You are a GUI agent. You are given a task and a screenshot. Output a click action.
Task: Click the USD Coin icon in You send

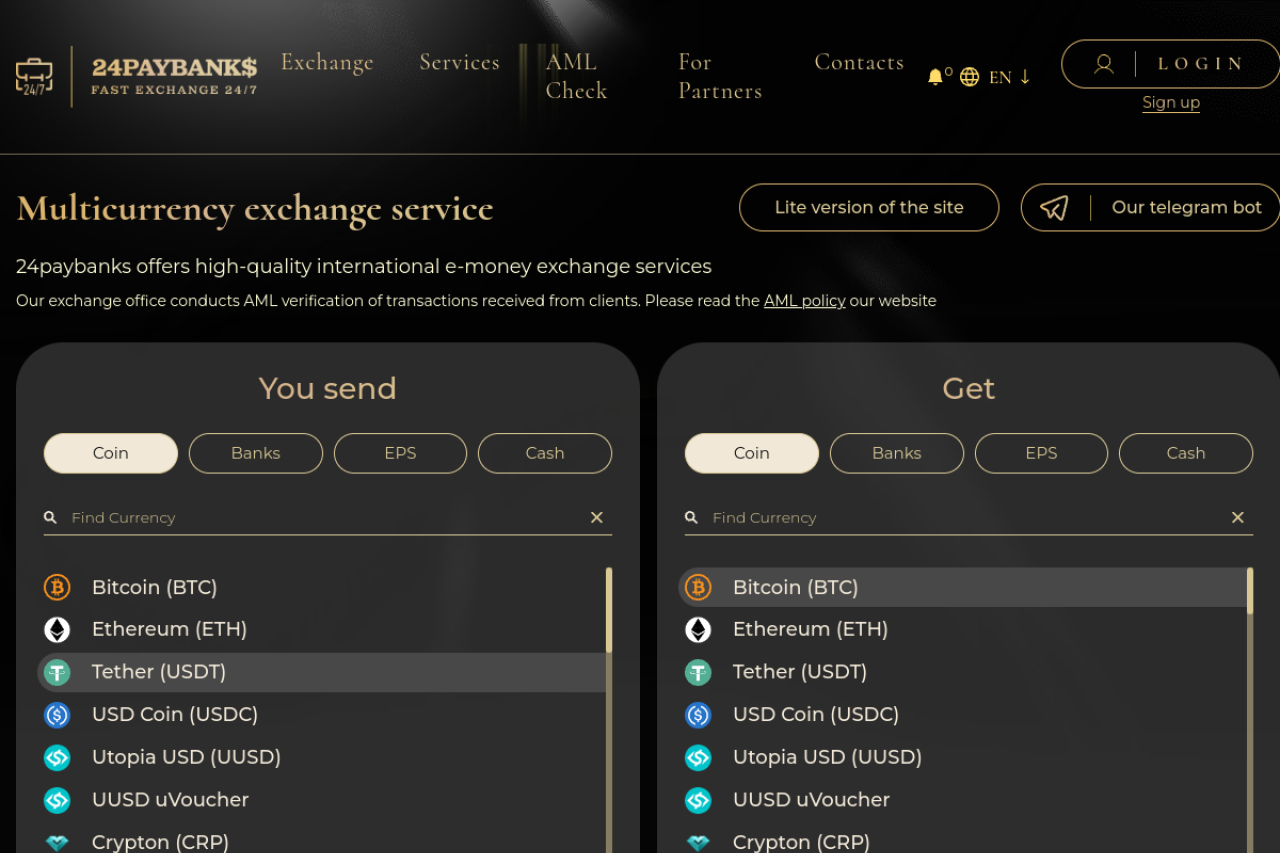(x=57, y=714)
